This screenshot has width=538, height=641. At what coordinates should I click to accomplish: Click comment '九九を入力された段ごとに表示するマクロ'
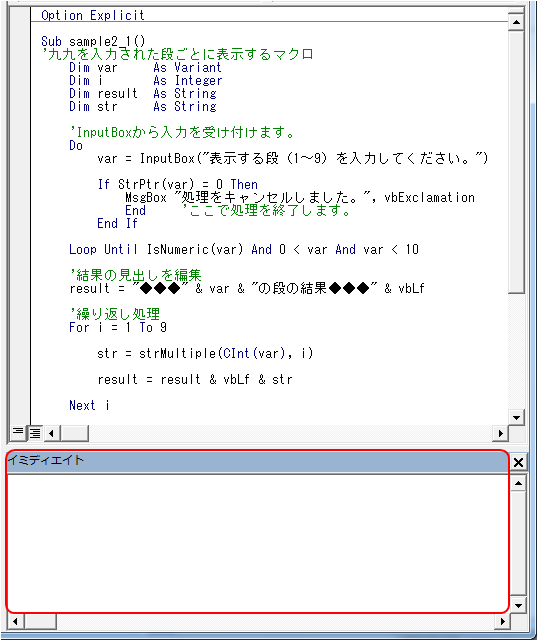(x=178, y=54)
